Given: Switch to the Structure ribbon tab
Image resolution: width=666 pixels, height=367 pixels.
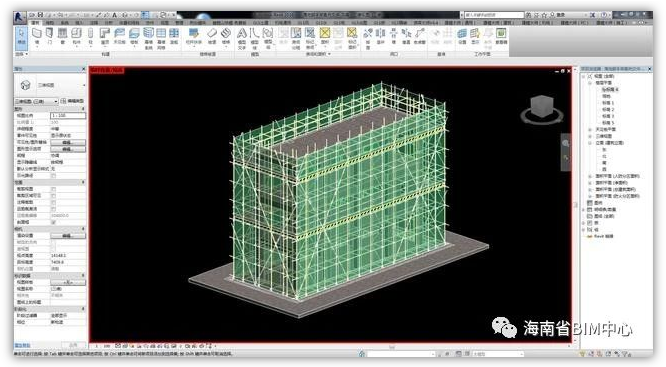Looking at the screenshot, I should pos(50,23).
